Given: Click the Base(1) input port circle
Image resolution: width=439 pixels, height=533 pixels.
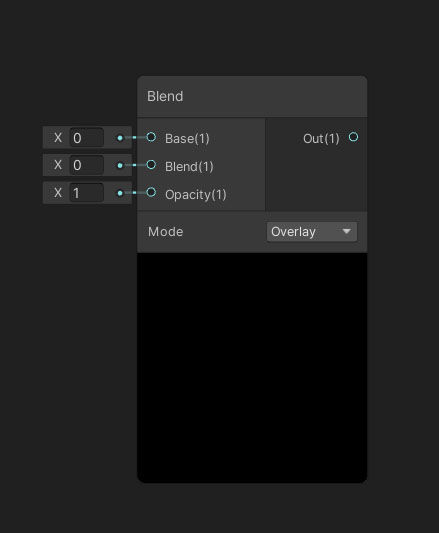Looking at the screenshot, I should click(x=151, y=137).
